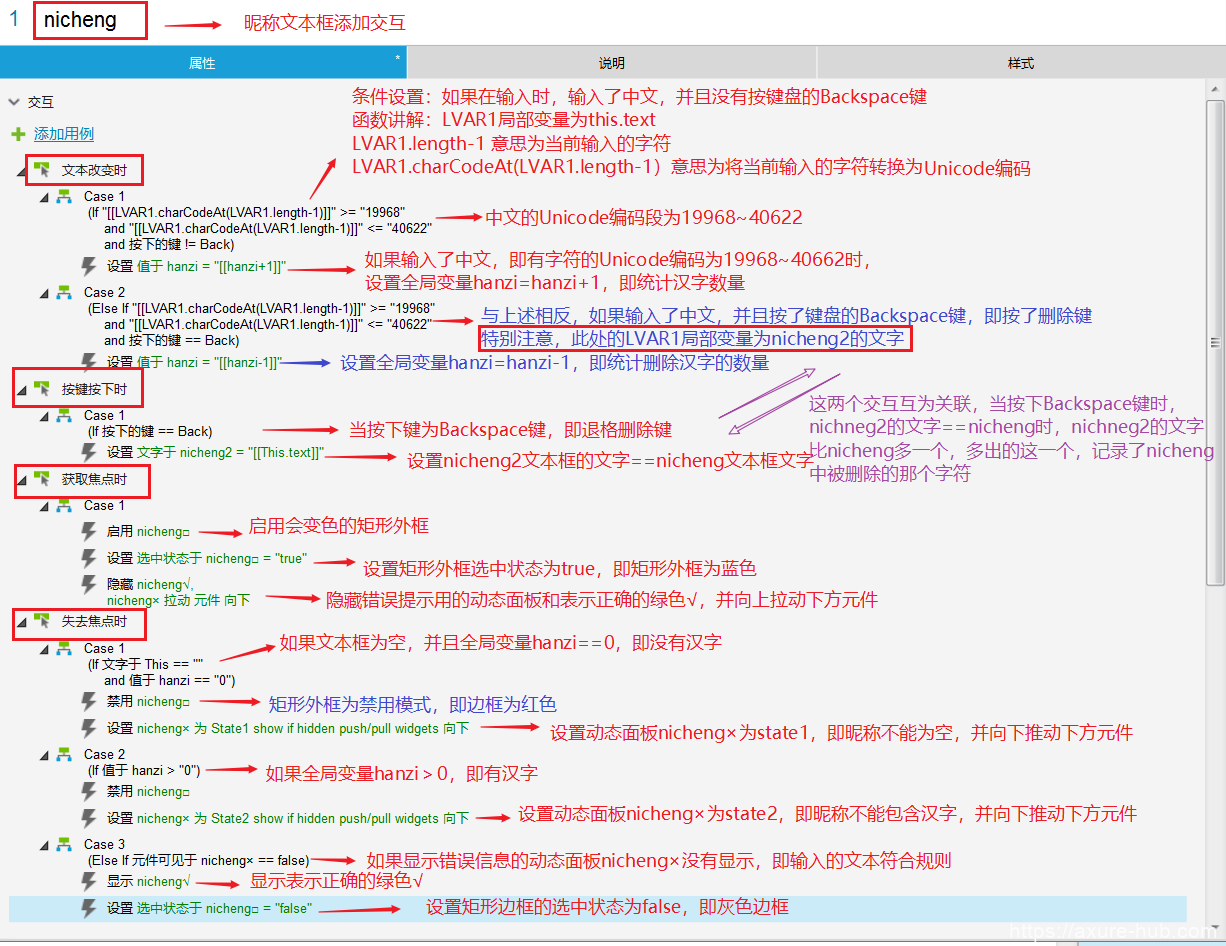Click the nicheng widget name field
Screen dimensions: 1226x946
tap(90, 21)
